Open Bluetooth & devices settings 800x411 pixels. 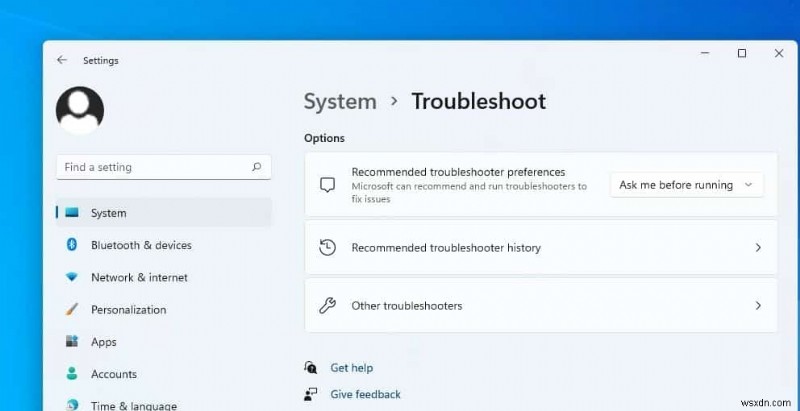[x=141, y=245]
